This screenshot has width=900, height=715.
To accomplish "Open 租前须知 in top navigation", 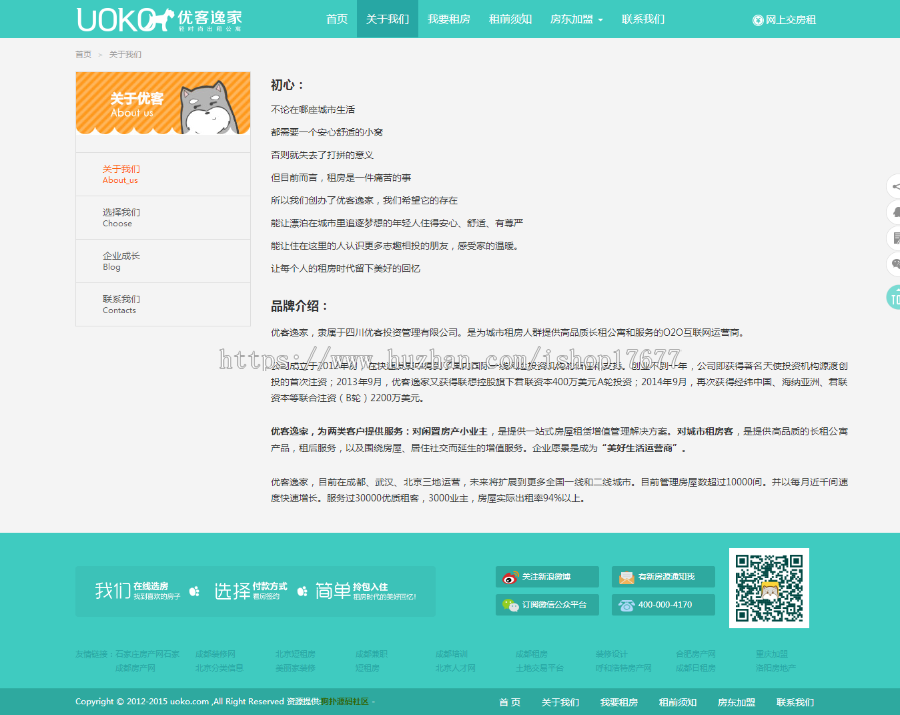I will tap(510, 19).
